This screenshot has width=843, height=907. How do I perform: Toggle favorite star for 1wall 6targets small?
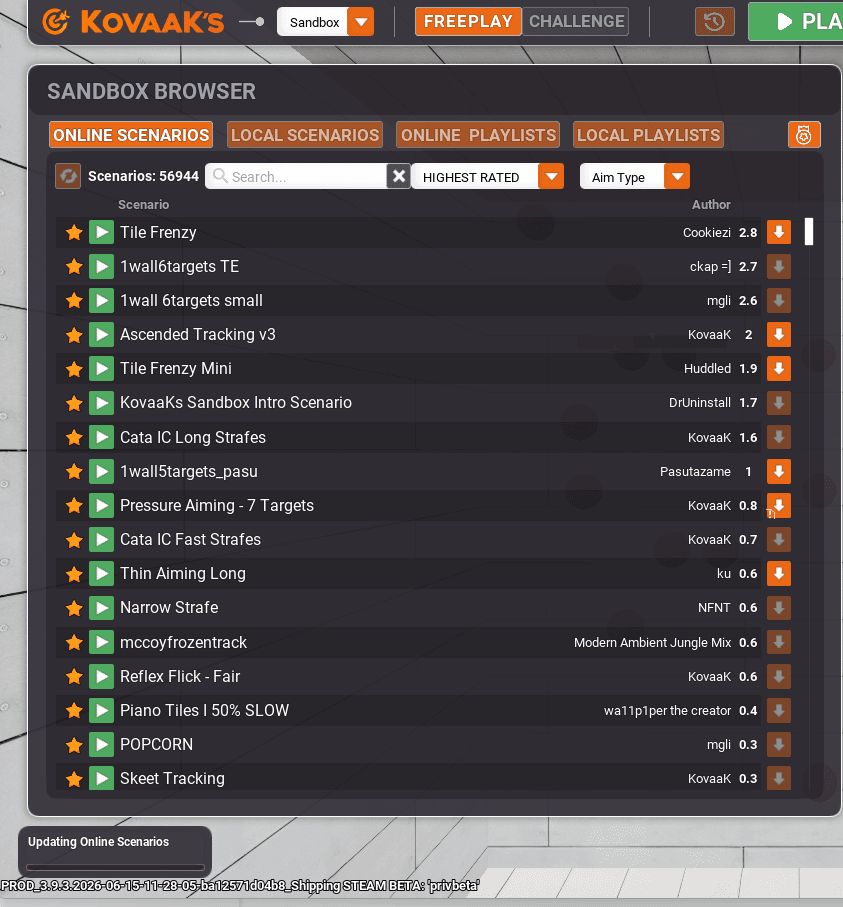74,301
